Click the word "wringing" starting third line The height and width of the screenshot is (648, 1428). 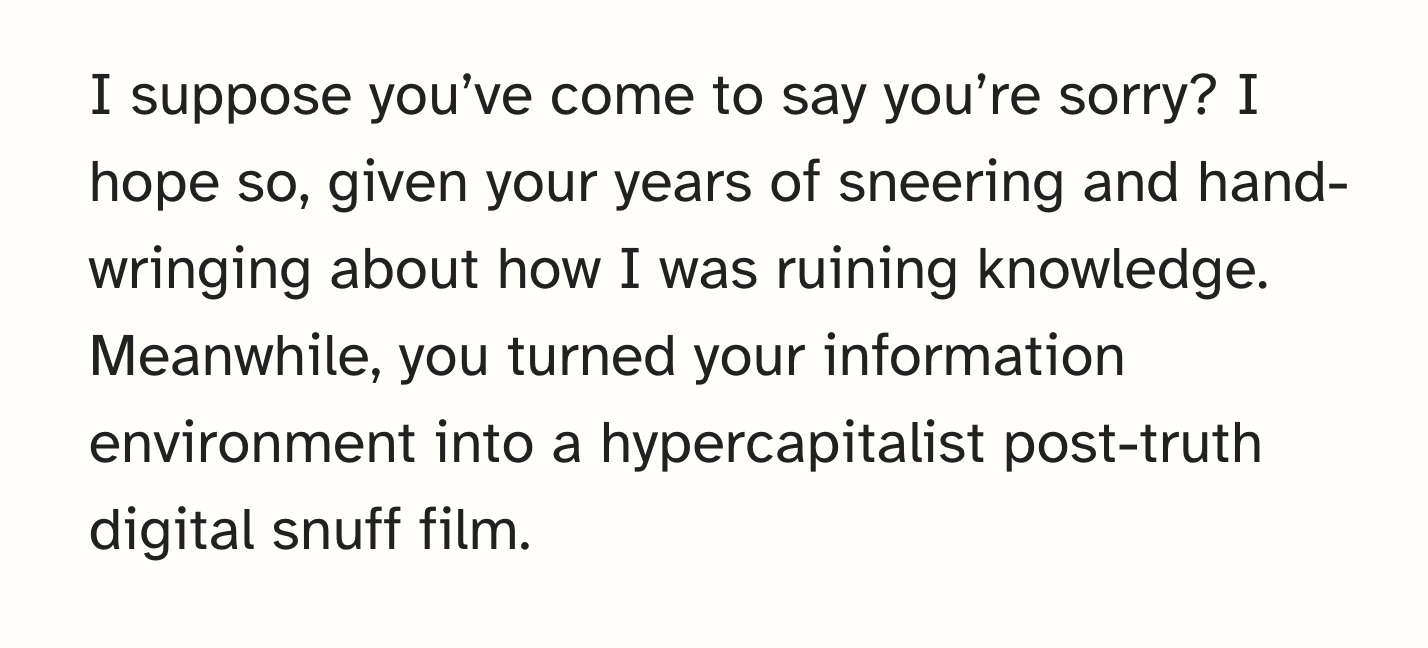pyautogui.click(x=201, y=273)
